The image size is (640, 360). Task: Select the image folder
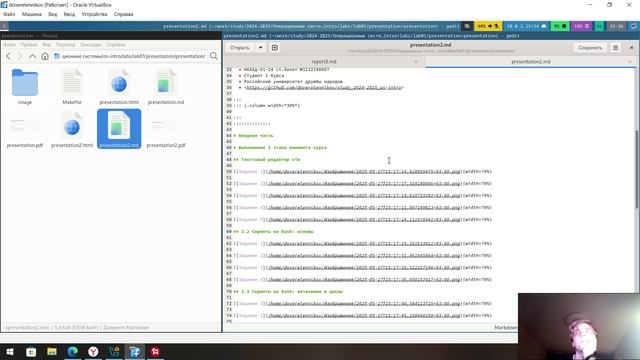tap(25, 87)
